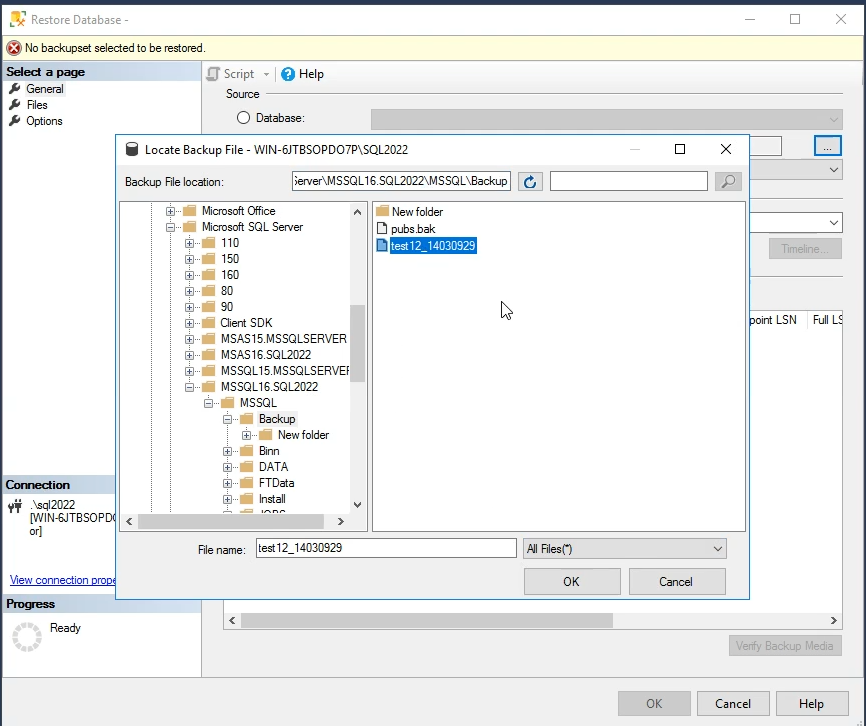Image resolution: width=866 pixels, height=726 pixels.
Task: Click the Microsoft Office folder icon
Action: (189, 211)
